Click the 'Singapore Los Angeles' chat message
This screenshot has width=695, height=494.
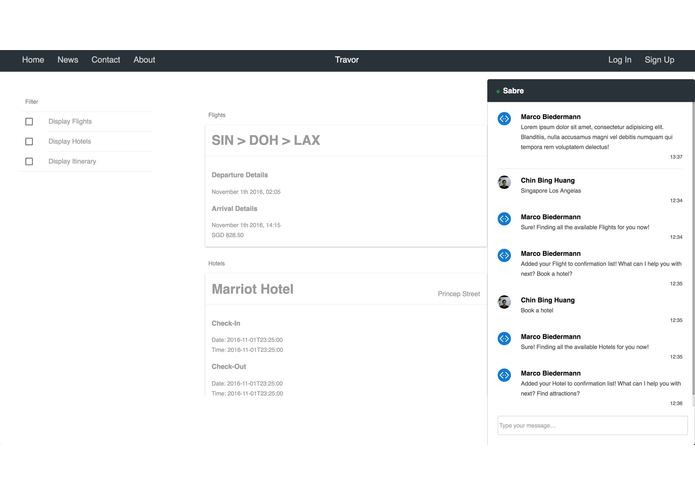point(551,191)
